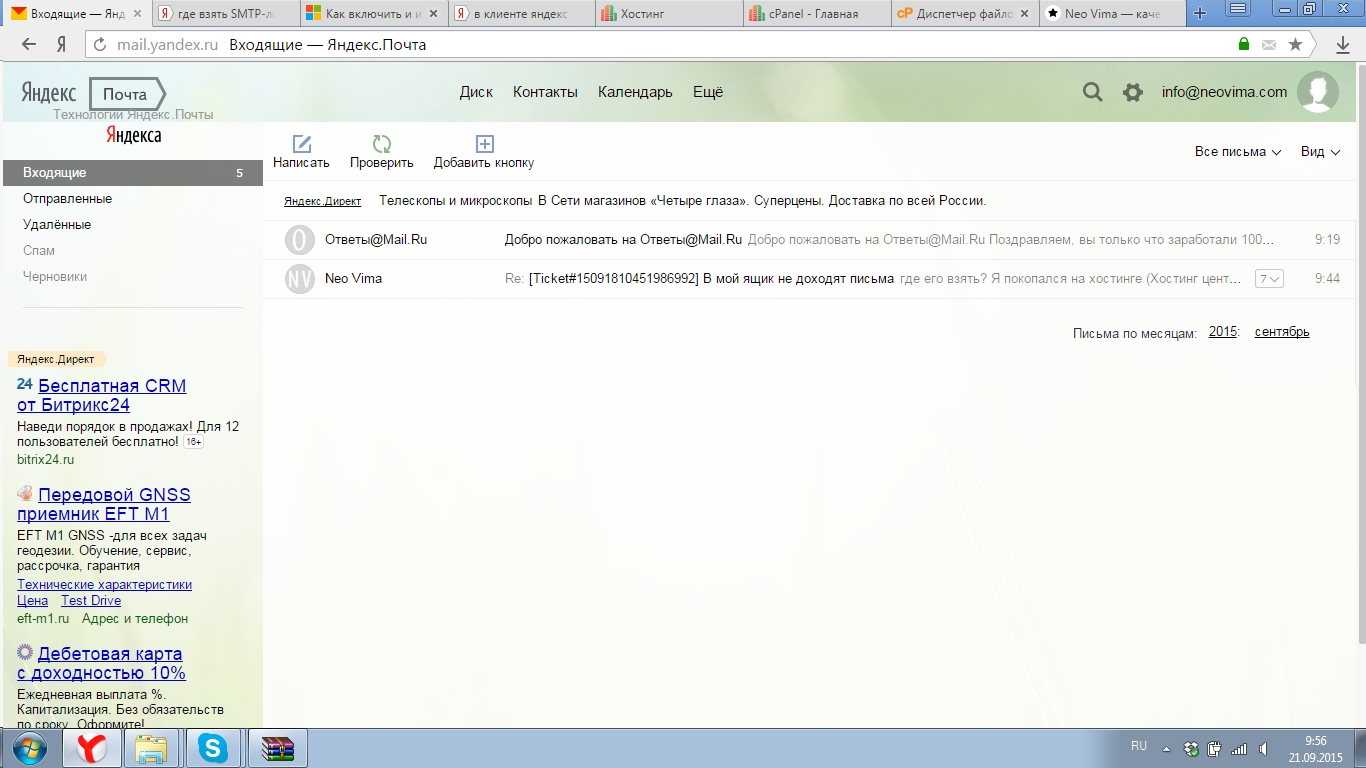Click the envelope icon in address bar
Viewport: 1366px width, 768px height.
click(x=1269, y=45)
